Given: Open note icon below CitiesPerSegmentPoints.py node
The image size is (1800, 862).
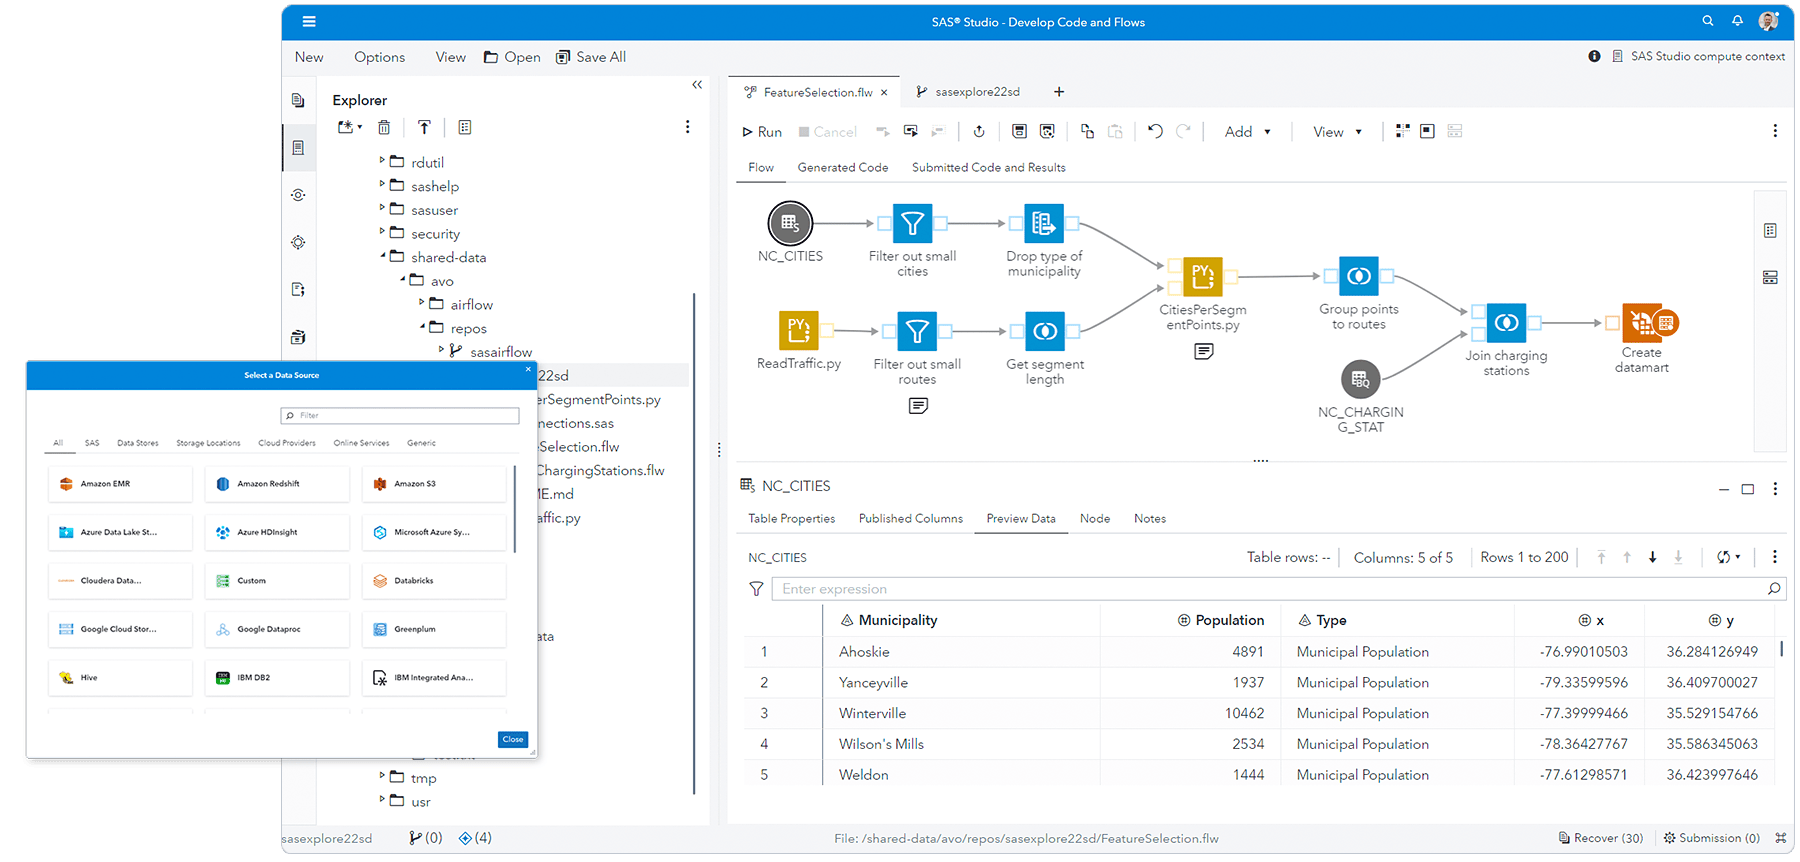Looking at the screenshot, I should click(1204, 351).
